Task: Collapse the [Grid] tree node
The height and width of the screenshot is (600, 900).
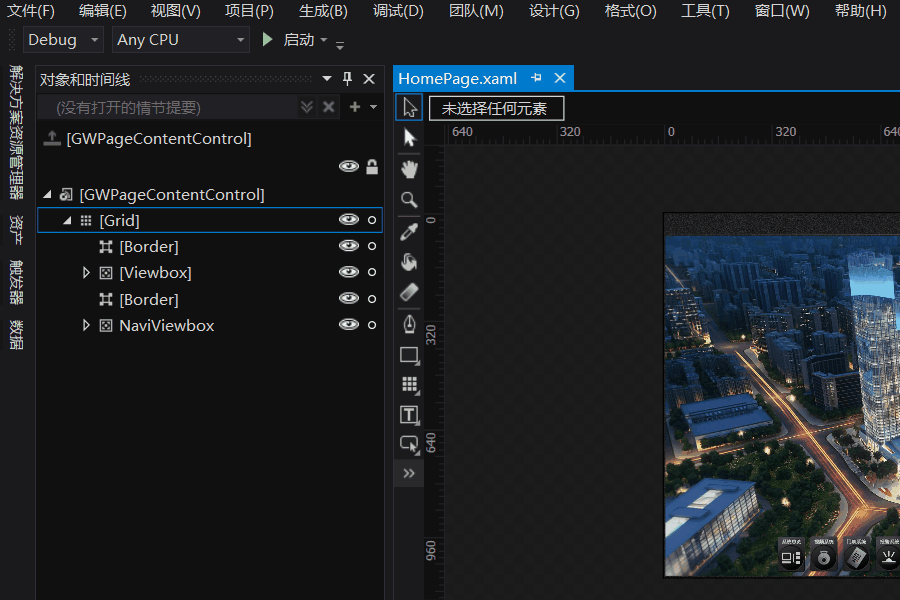Action: pos(67,221)
